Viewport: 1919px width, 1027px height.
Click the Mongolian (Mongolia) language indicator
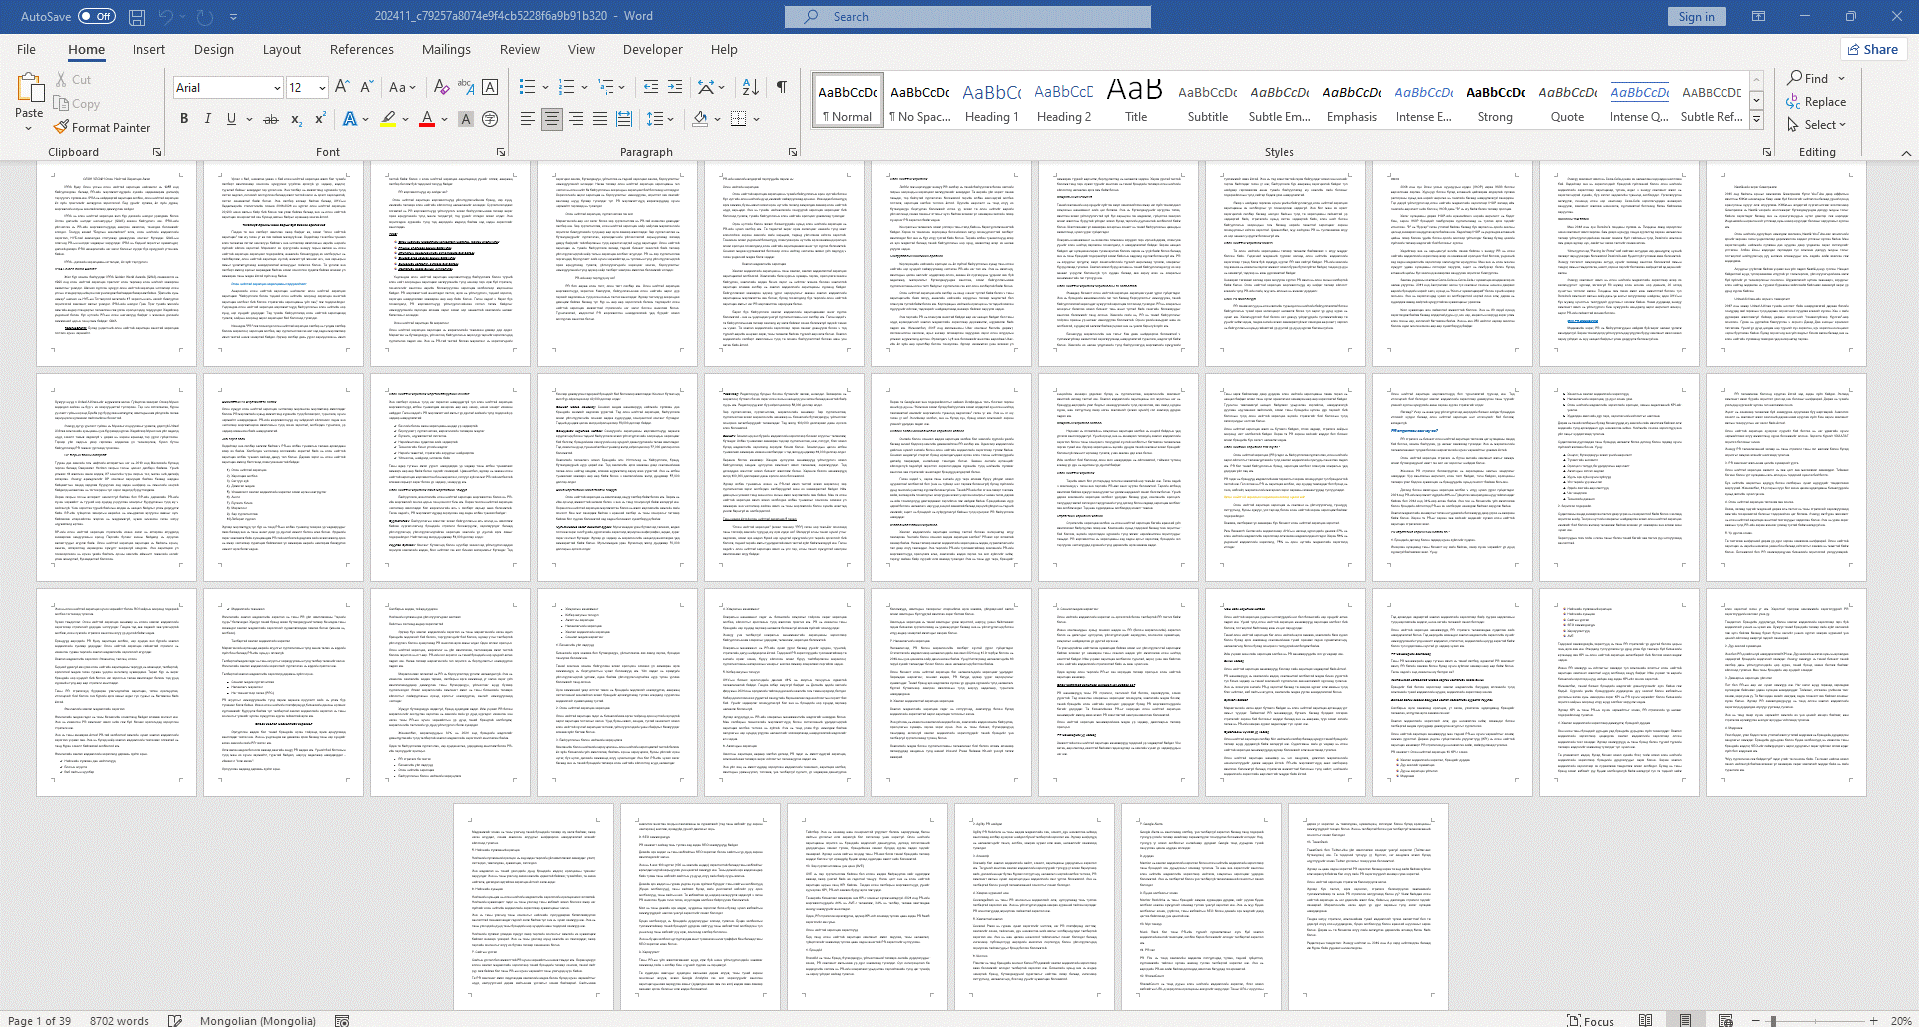tap(258, 1020)
